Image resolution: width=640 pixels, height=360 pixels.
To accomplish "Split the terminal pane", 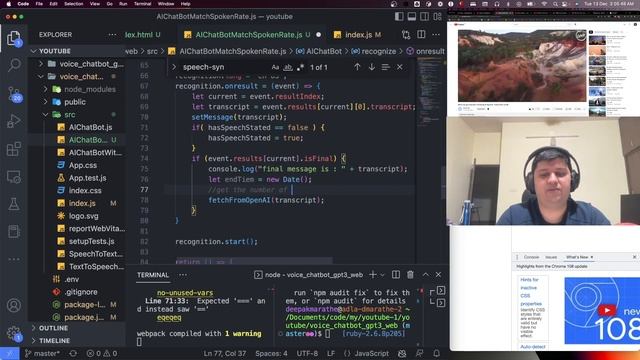I will pos(396,275).
